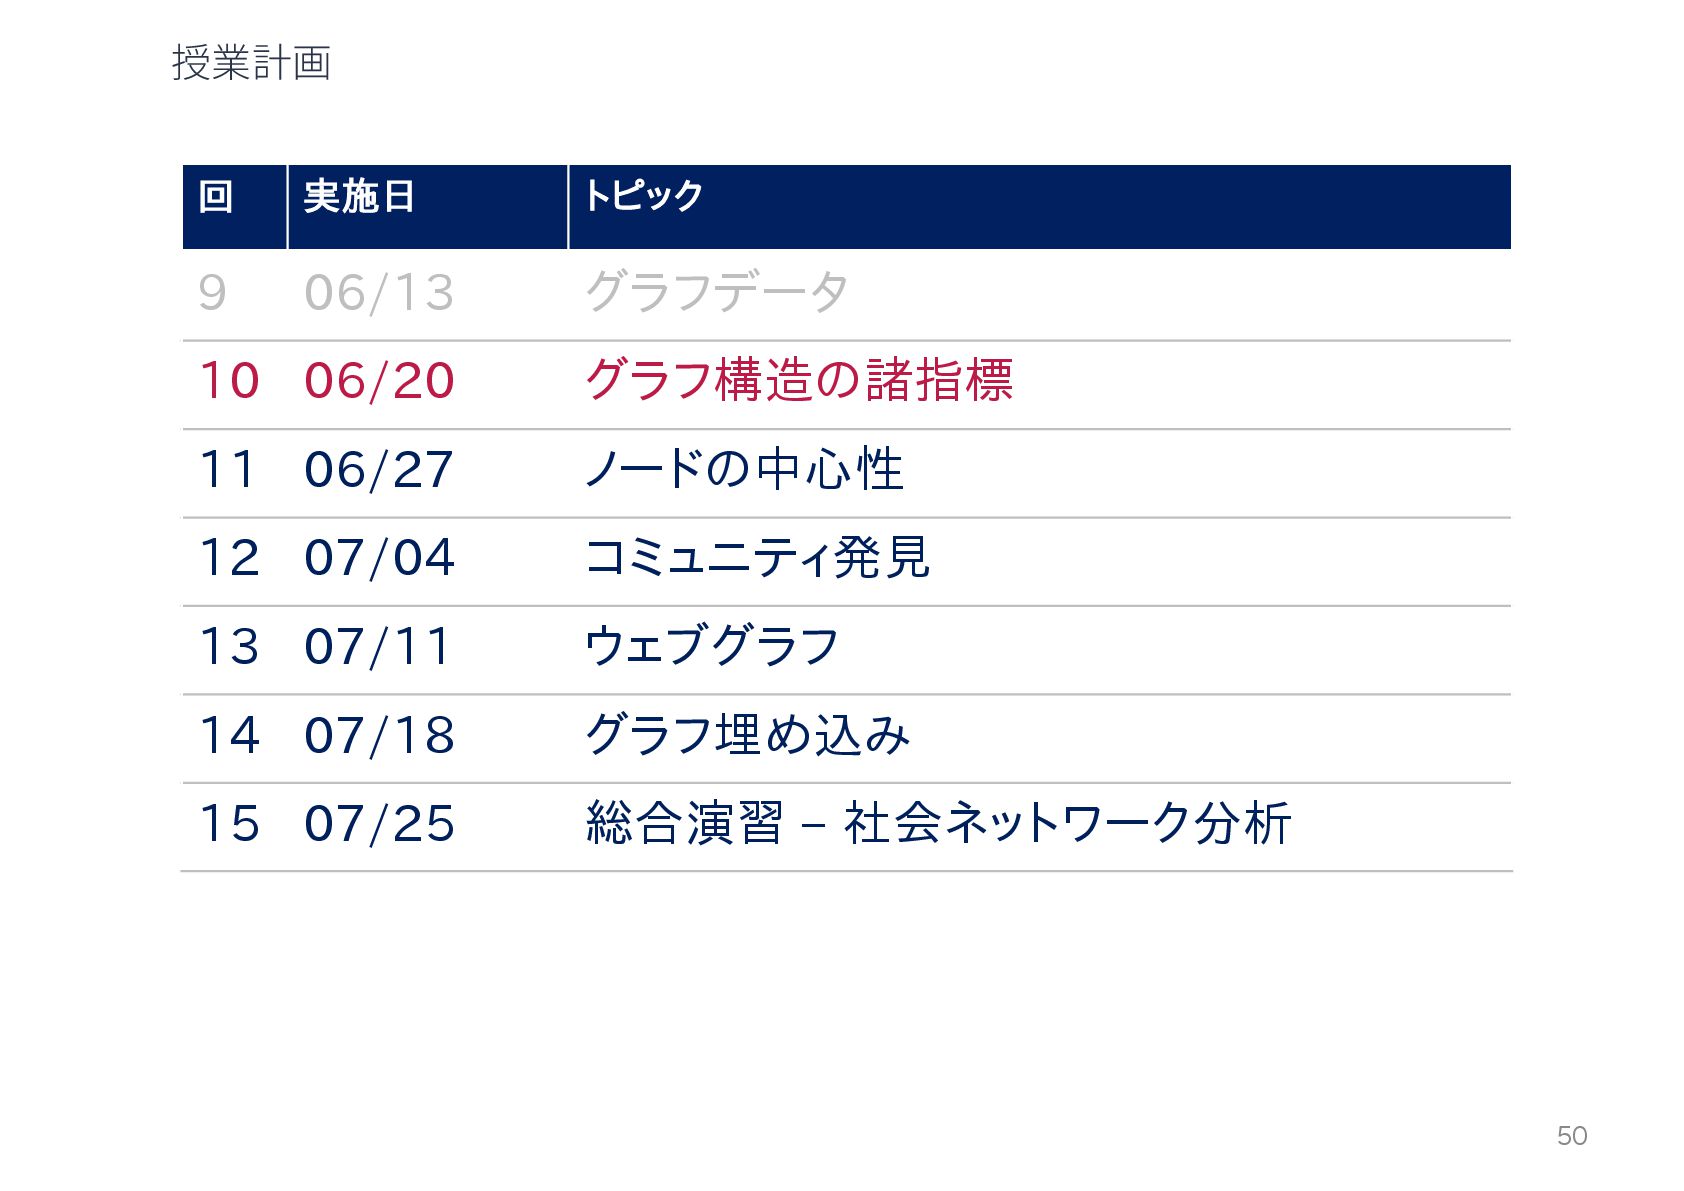Click the ノードの中心性 topic
Viewport: 1684px width, 1191px height.
point(744,469)
